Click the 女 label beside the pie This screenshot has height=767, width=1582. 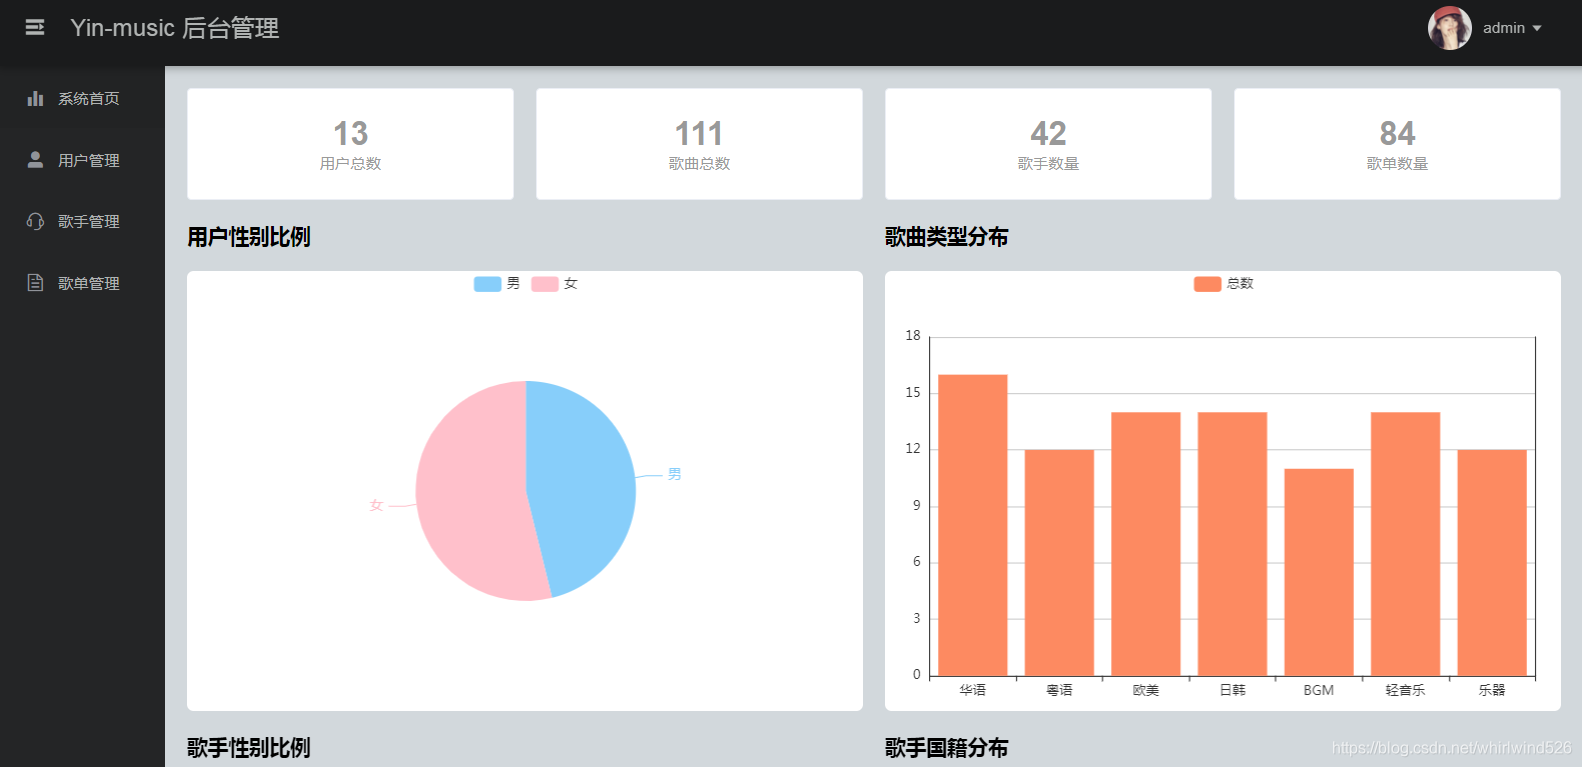point(376,505)
